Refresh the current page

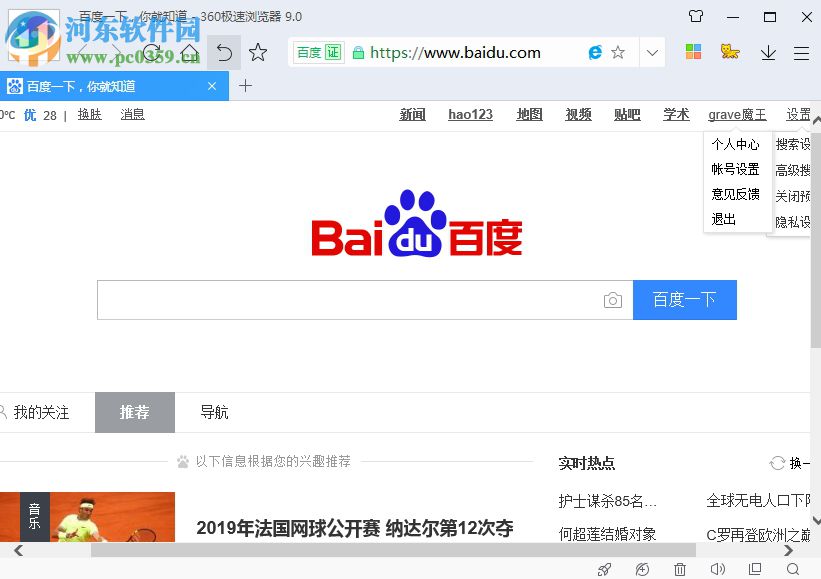point(153,52)
